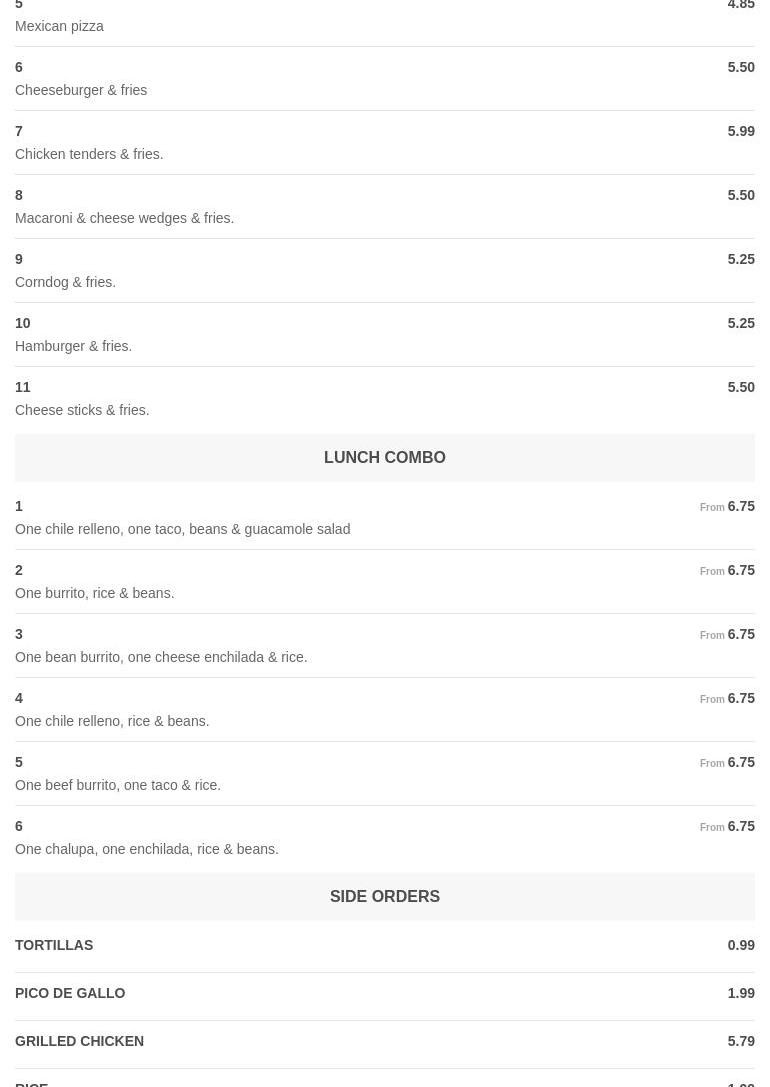Add TORTILLAS side order
This screenshot has height=1087, width=770.
pos(54,945)
